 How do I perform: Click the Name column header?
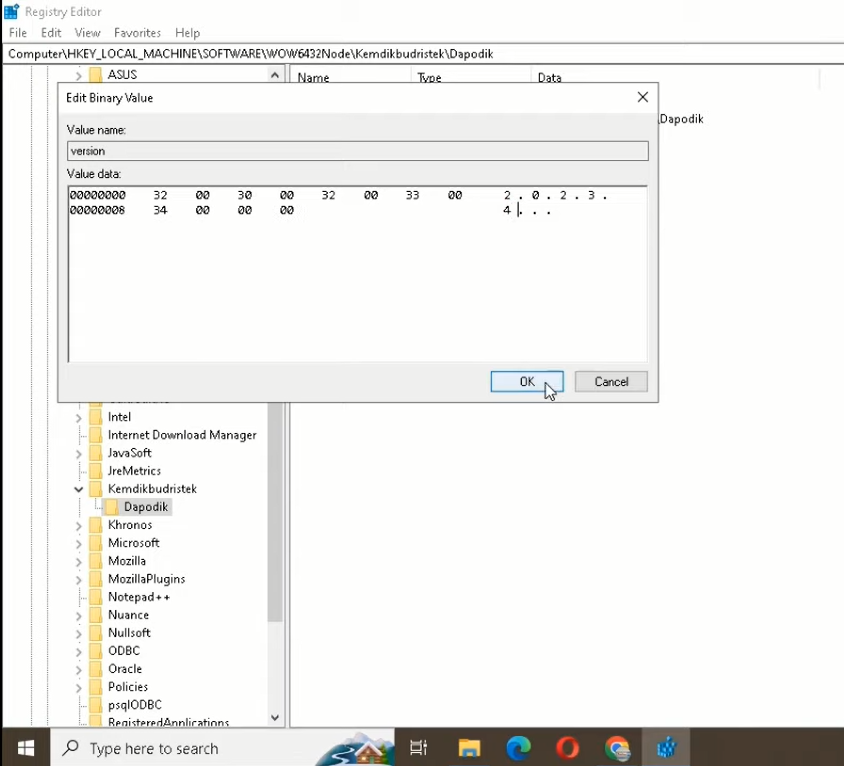(350, 78)
